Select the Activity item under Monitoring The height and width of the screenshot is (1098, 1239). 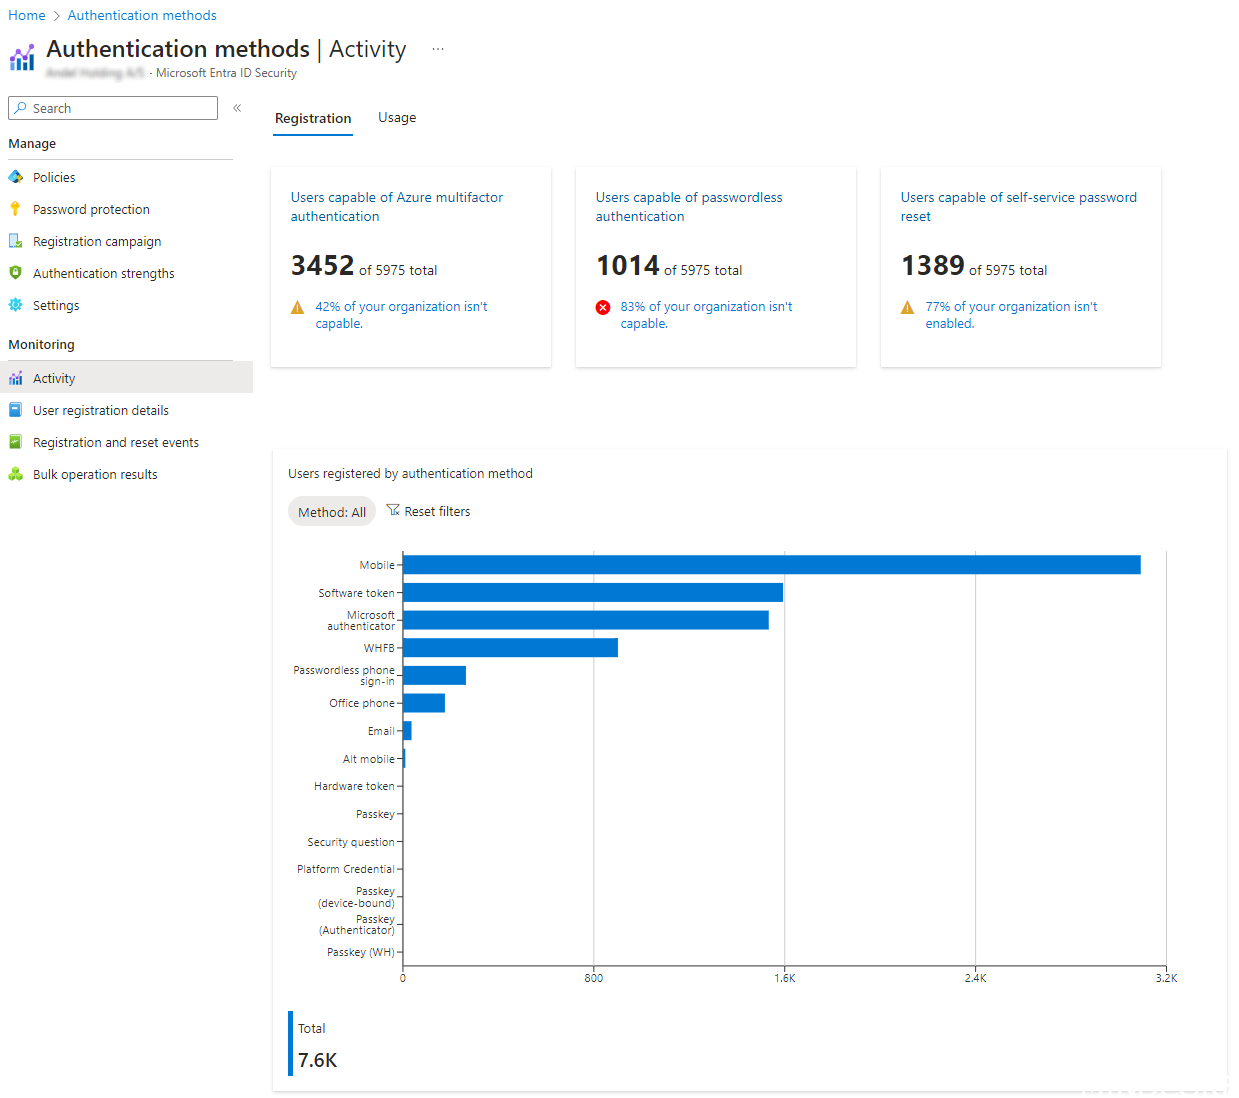tap(54, 378)
